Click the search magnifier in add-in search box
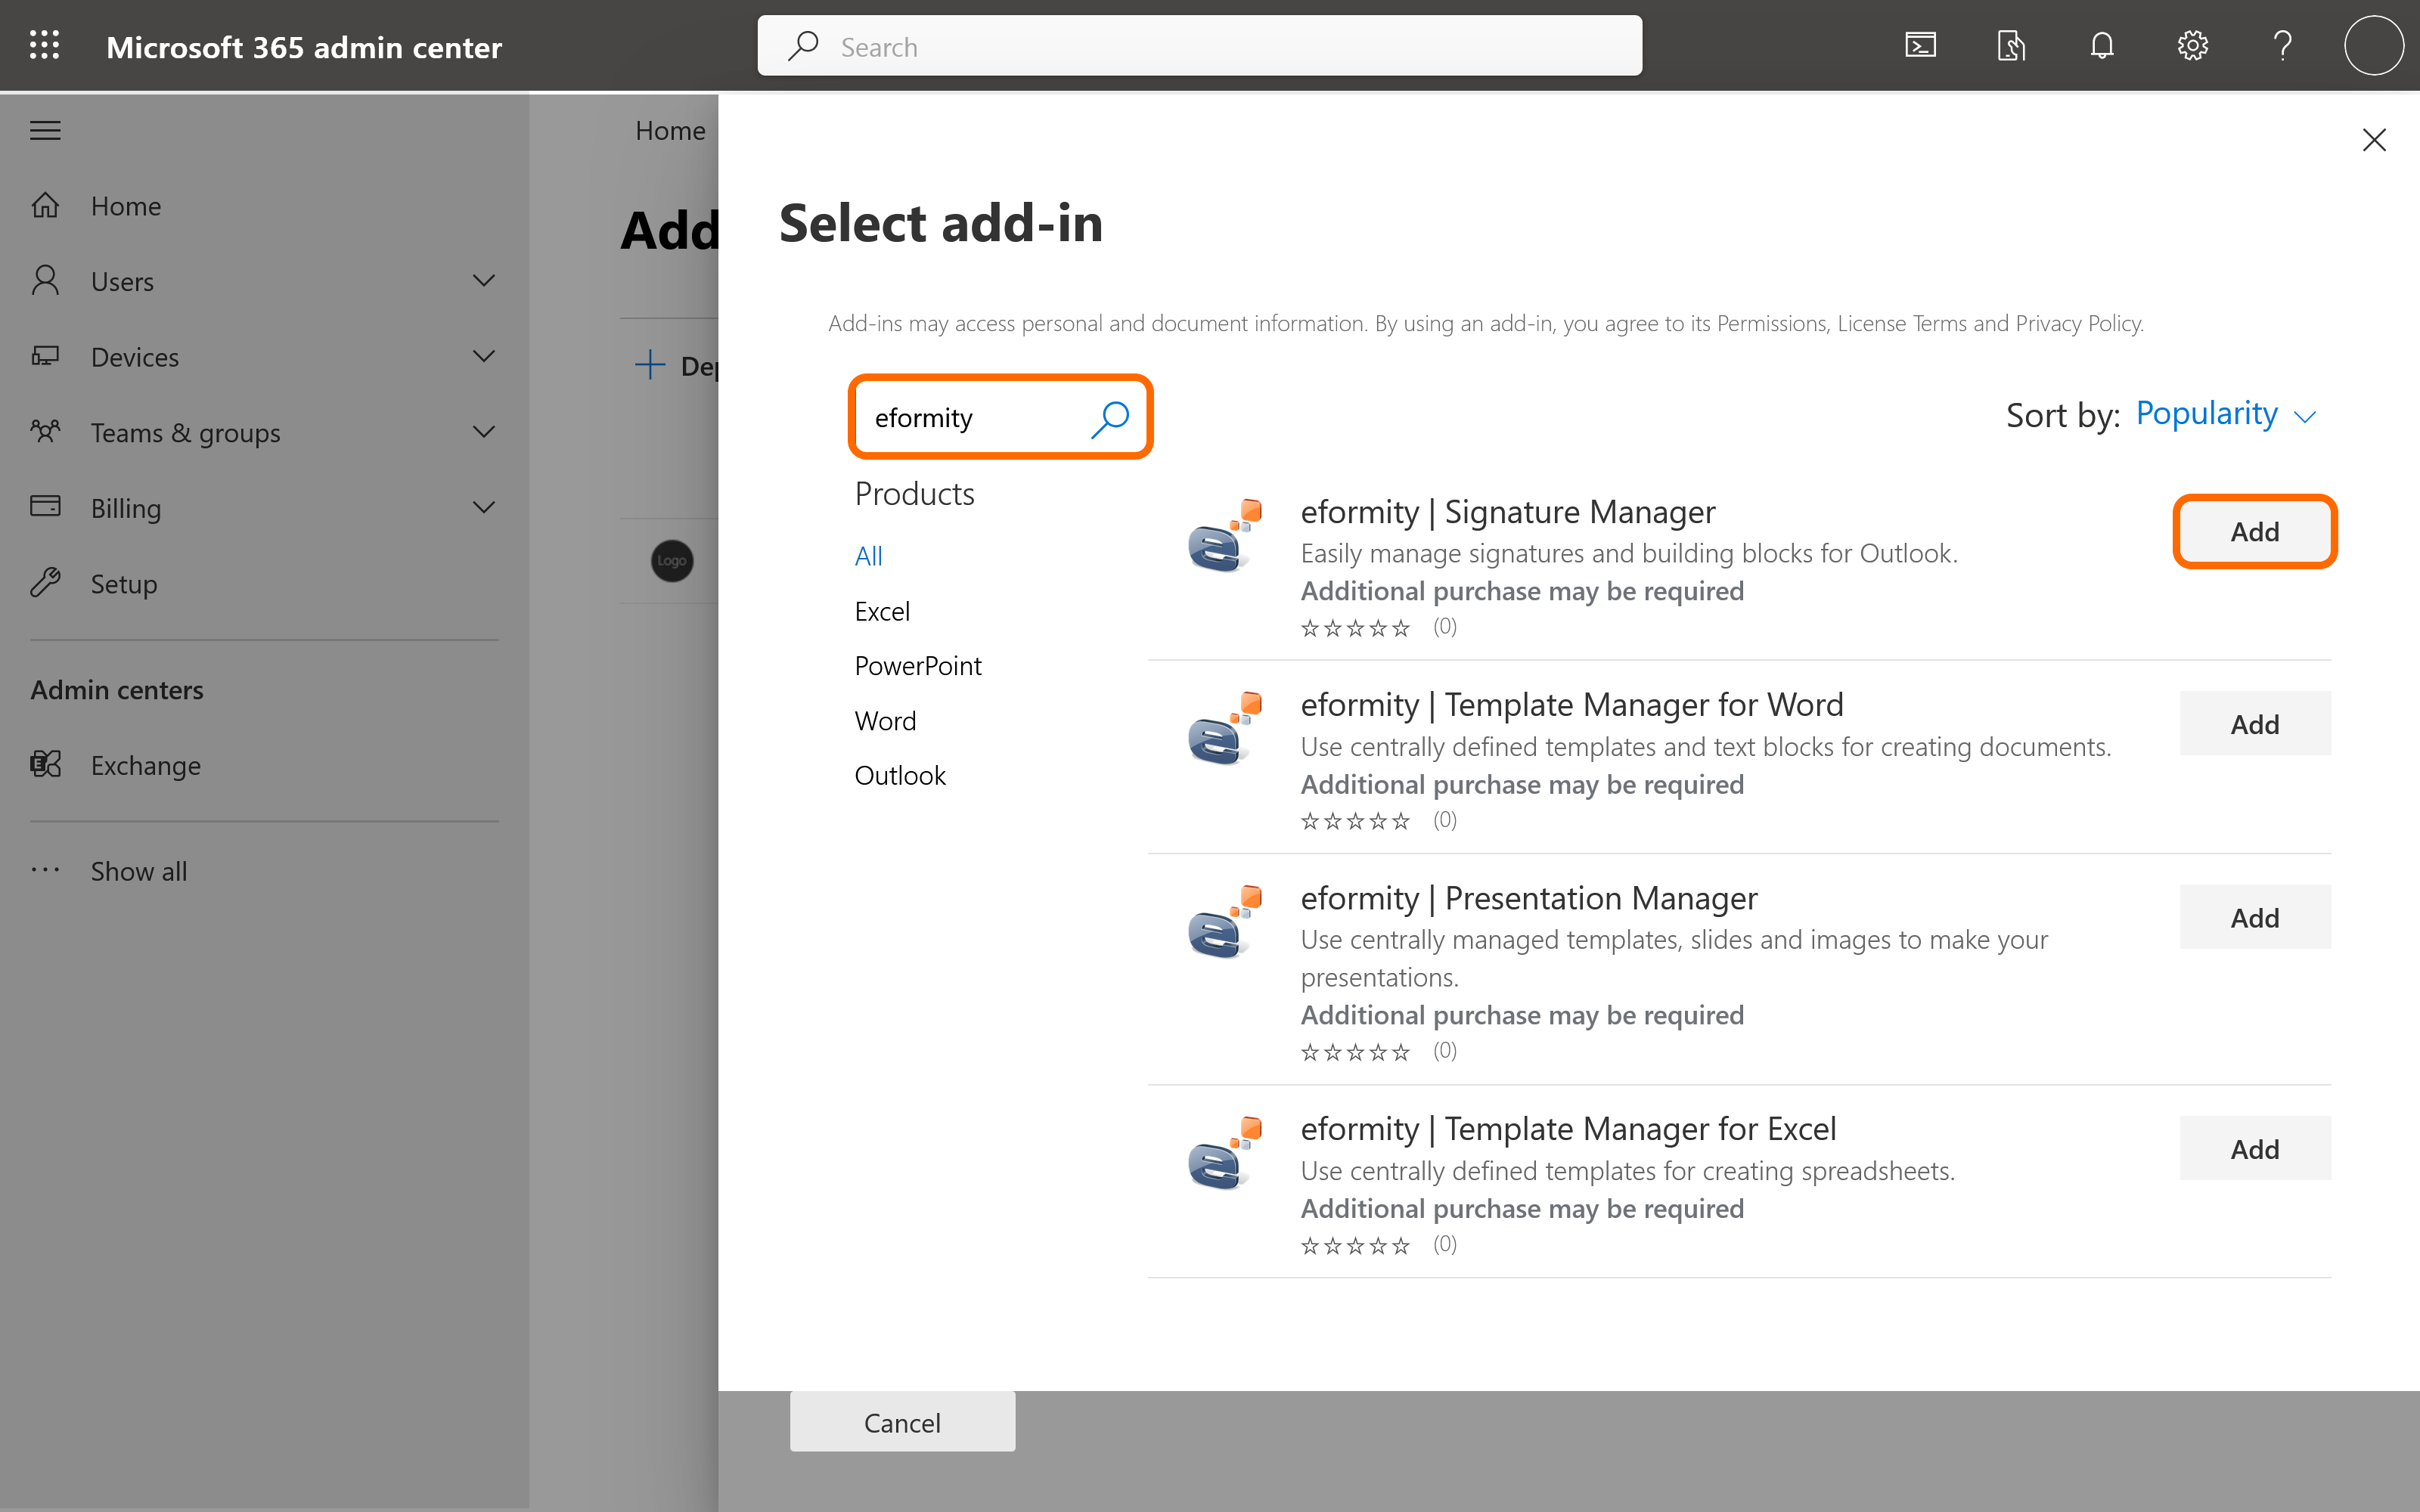2420x1512 pixels. (1110, 418)
